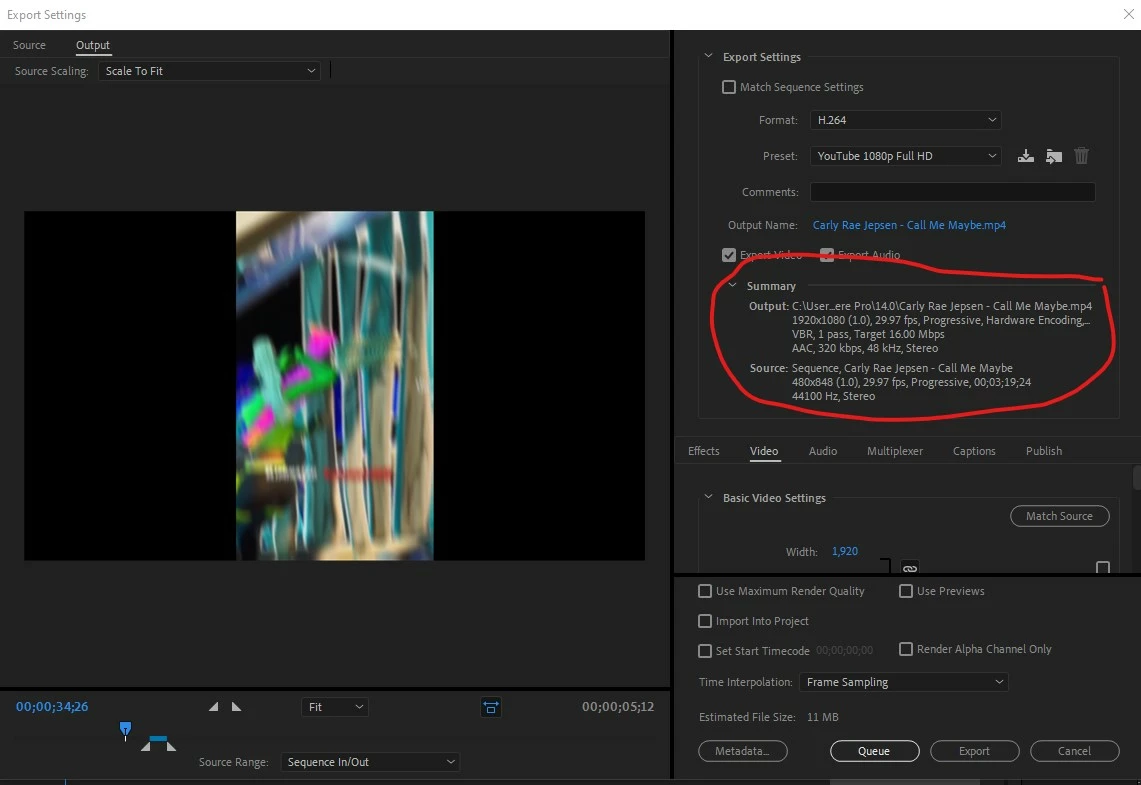The image size is (1141, 785).
Task: Select the Output tab
Action: (x=92, y=45)
